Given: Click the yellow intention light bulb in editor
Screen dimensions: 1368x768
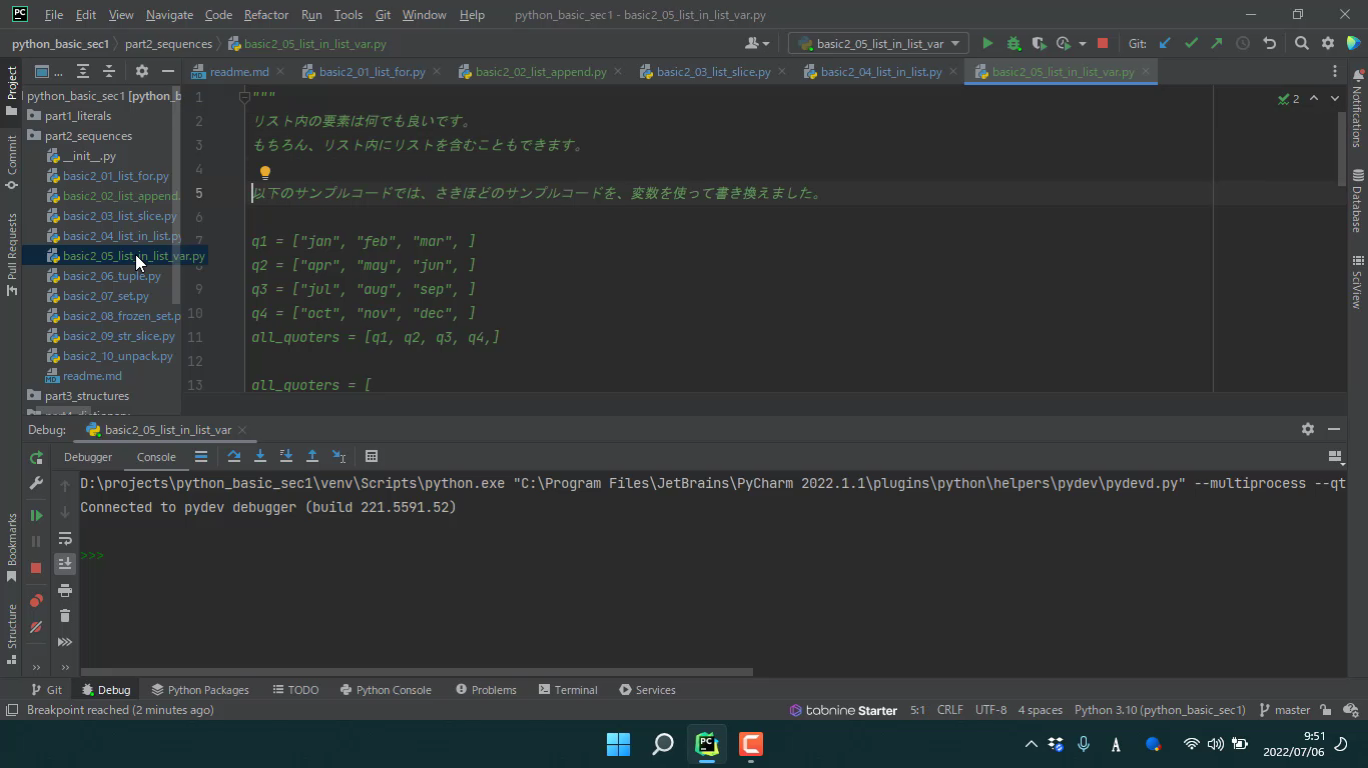Looking at the screenshot, I should (265, 172).
